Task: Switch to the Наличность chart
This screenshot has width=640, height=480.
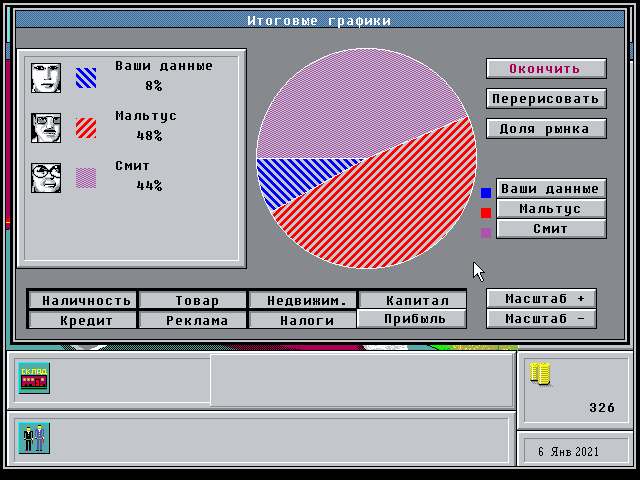Action: pyautogui.click(x=83, y=300)
